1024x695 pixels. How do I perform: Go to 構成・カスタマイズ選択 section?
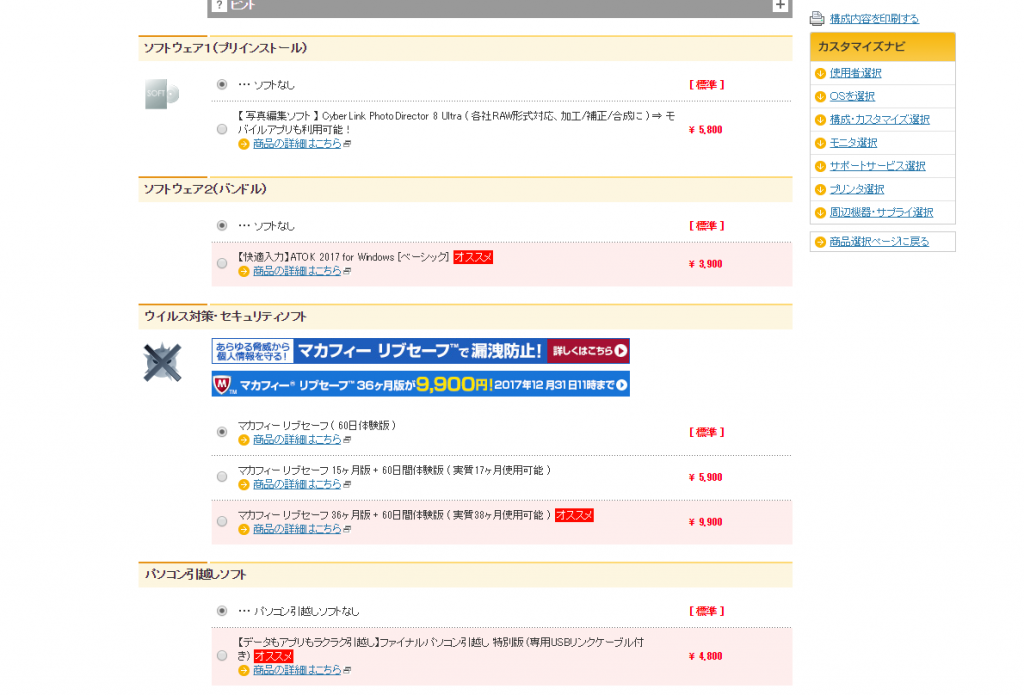(880, 120)
